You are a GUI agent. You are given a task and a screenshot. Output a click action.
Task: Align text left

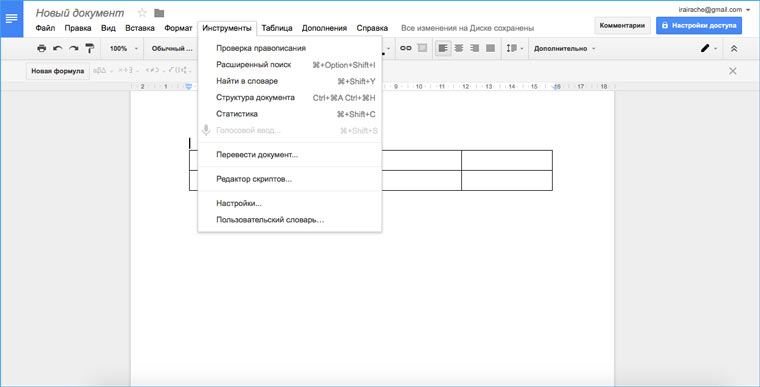pyautogui.click(x=443, y=48)
